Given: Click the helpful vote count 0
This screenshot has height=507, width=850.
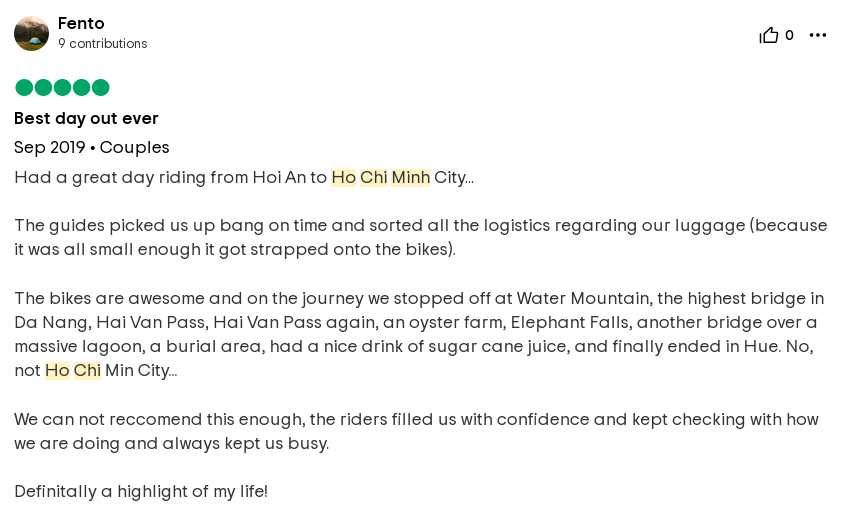Looking at the screenshot, I should coord(789,35).
